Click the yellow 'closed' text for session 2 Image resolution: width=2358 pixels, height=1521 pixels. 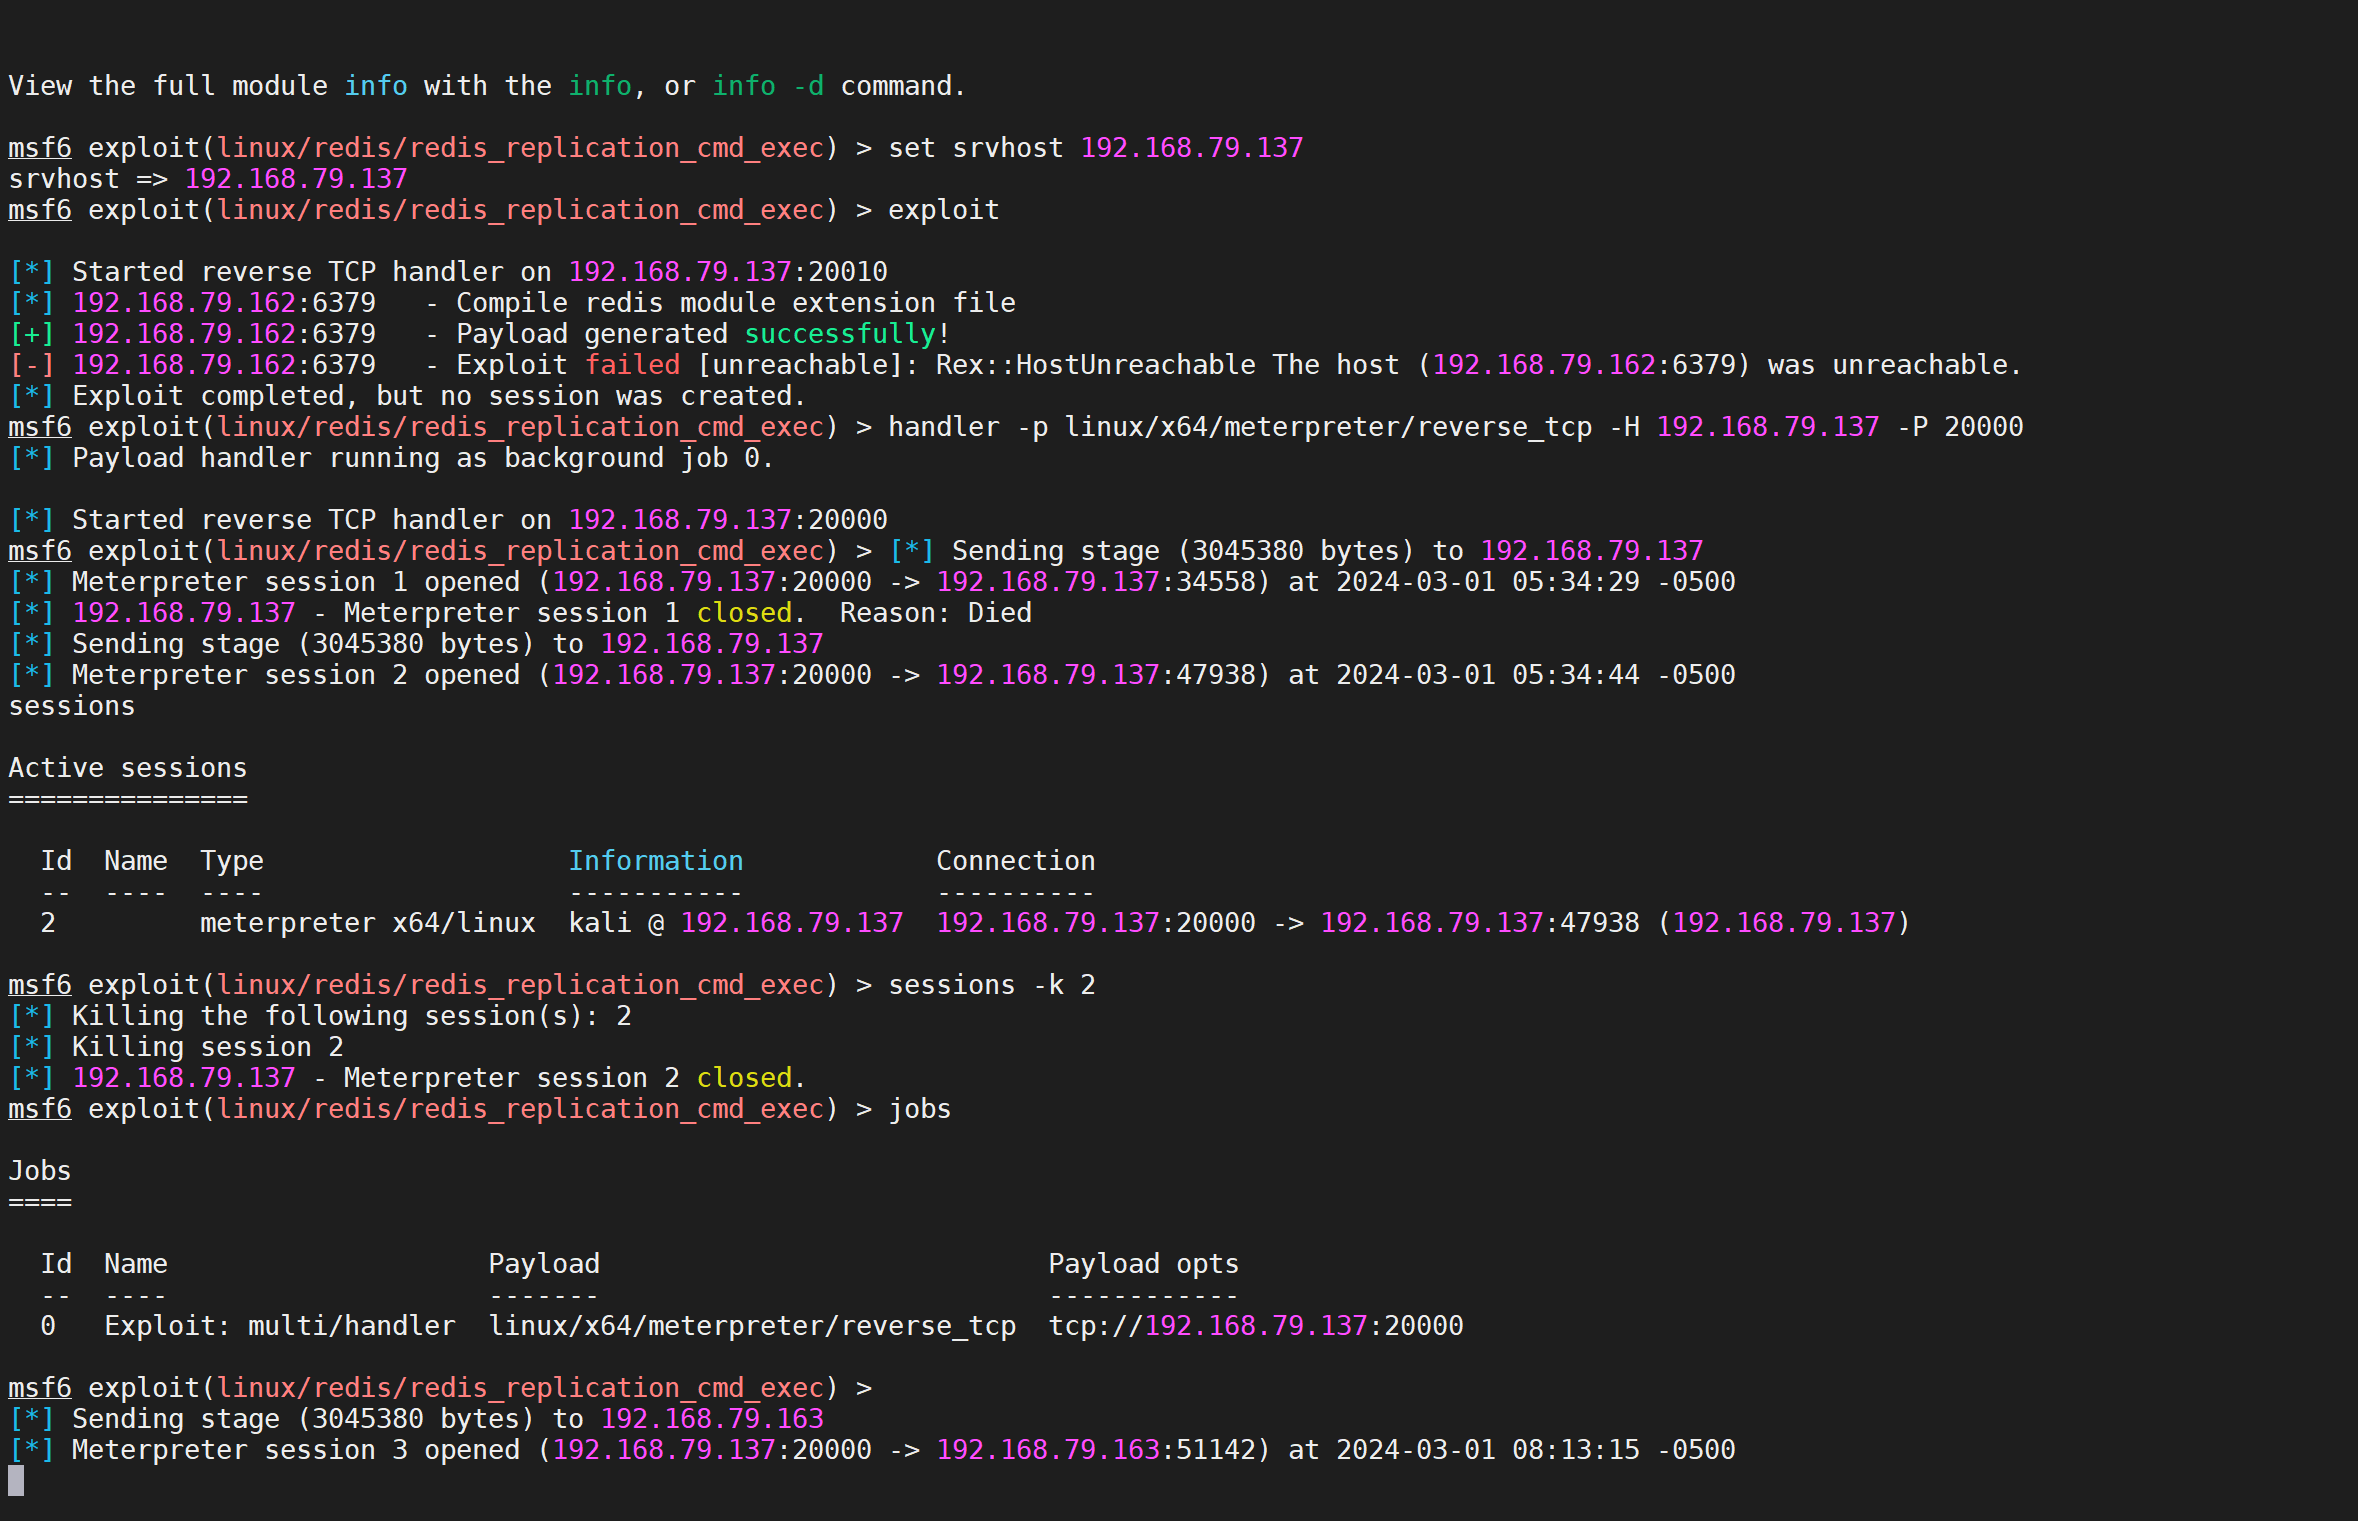744,1078
